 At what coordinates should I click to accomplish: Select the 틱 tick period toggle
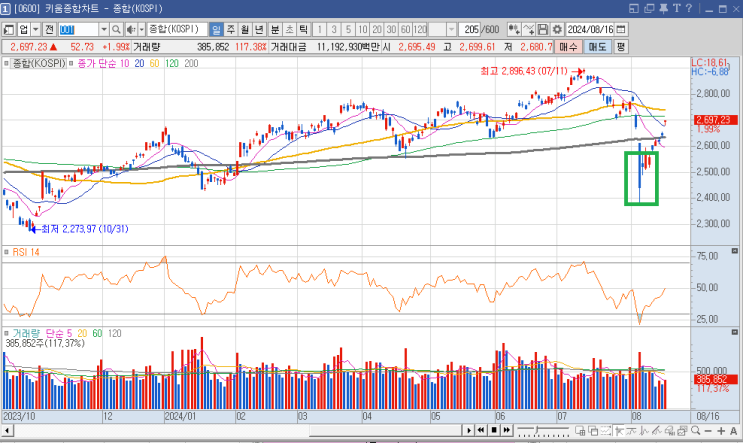pyautogui.click(x=303, y=29)
